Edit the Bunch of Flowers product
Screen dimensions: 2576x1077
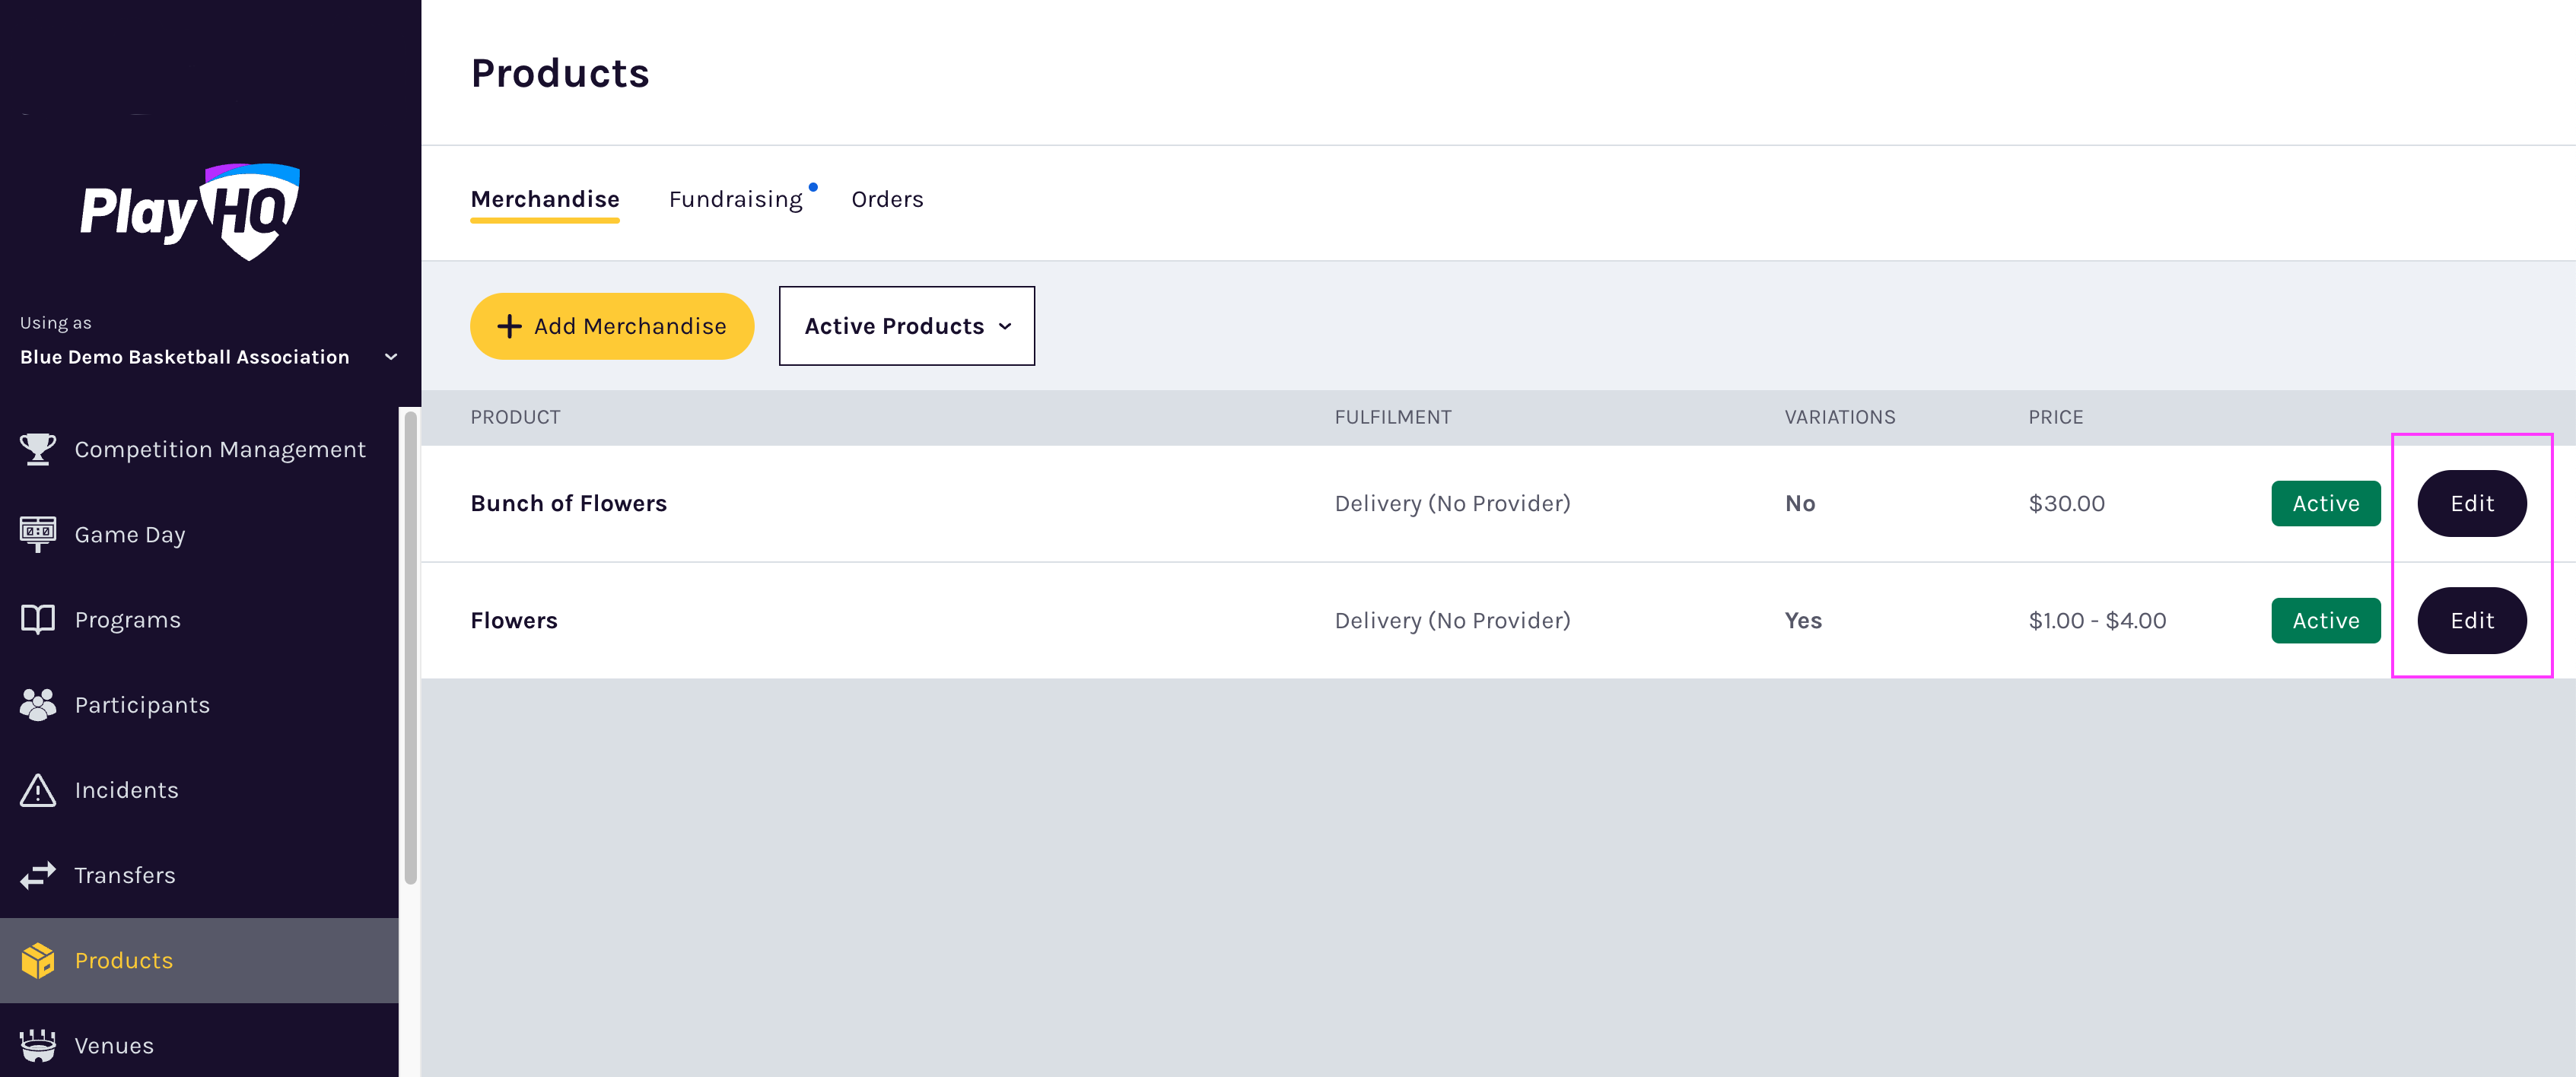click(2471, 503)
